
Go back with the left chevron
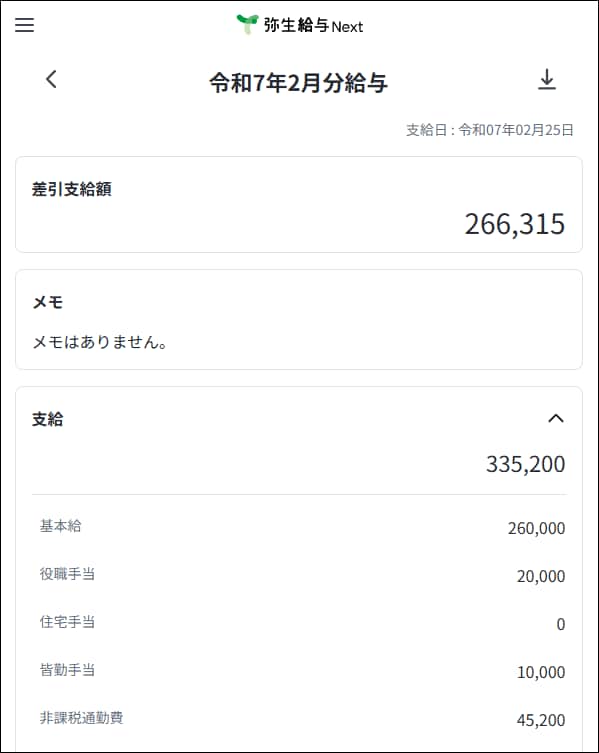[x=51, y=79]
